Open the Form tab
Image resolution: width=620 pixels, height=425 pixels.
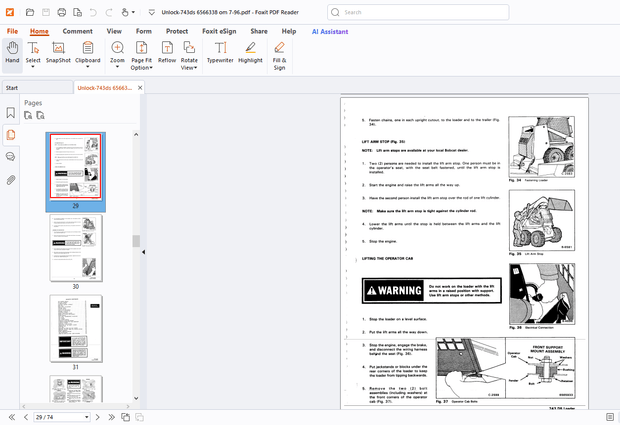click(144, 31)
